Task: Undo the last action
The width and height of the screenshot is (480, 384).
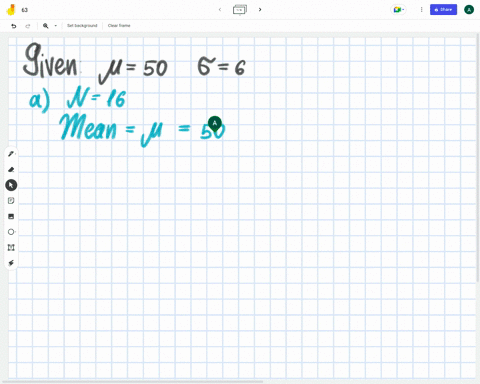Action: (14, 26)
